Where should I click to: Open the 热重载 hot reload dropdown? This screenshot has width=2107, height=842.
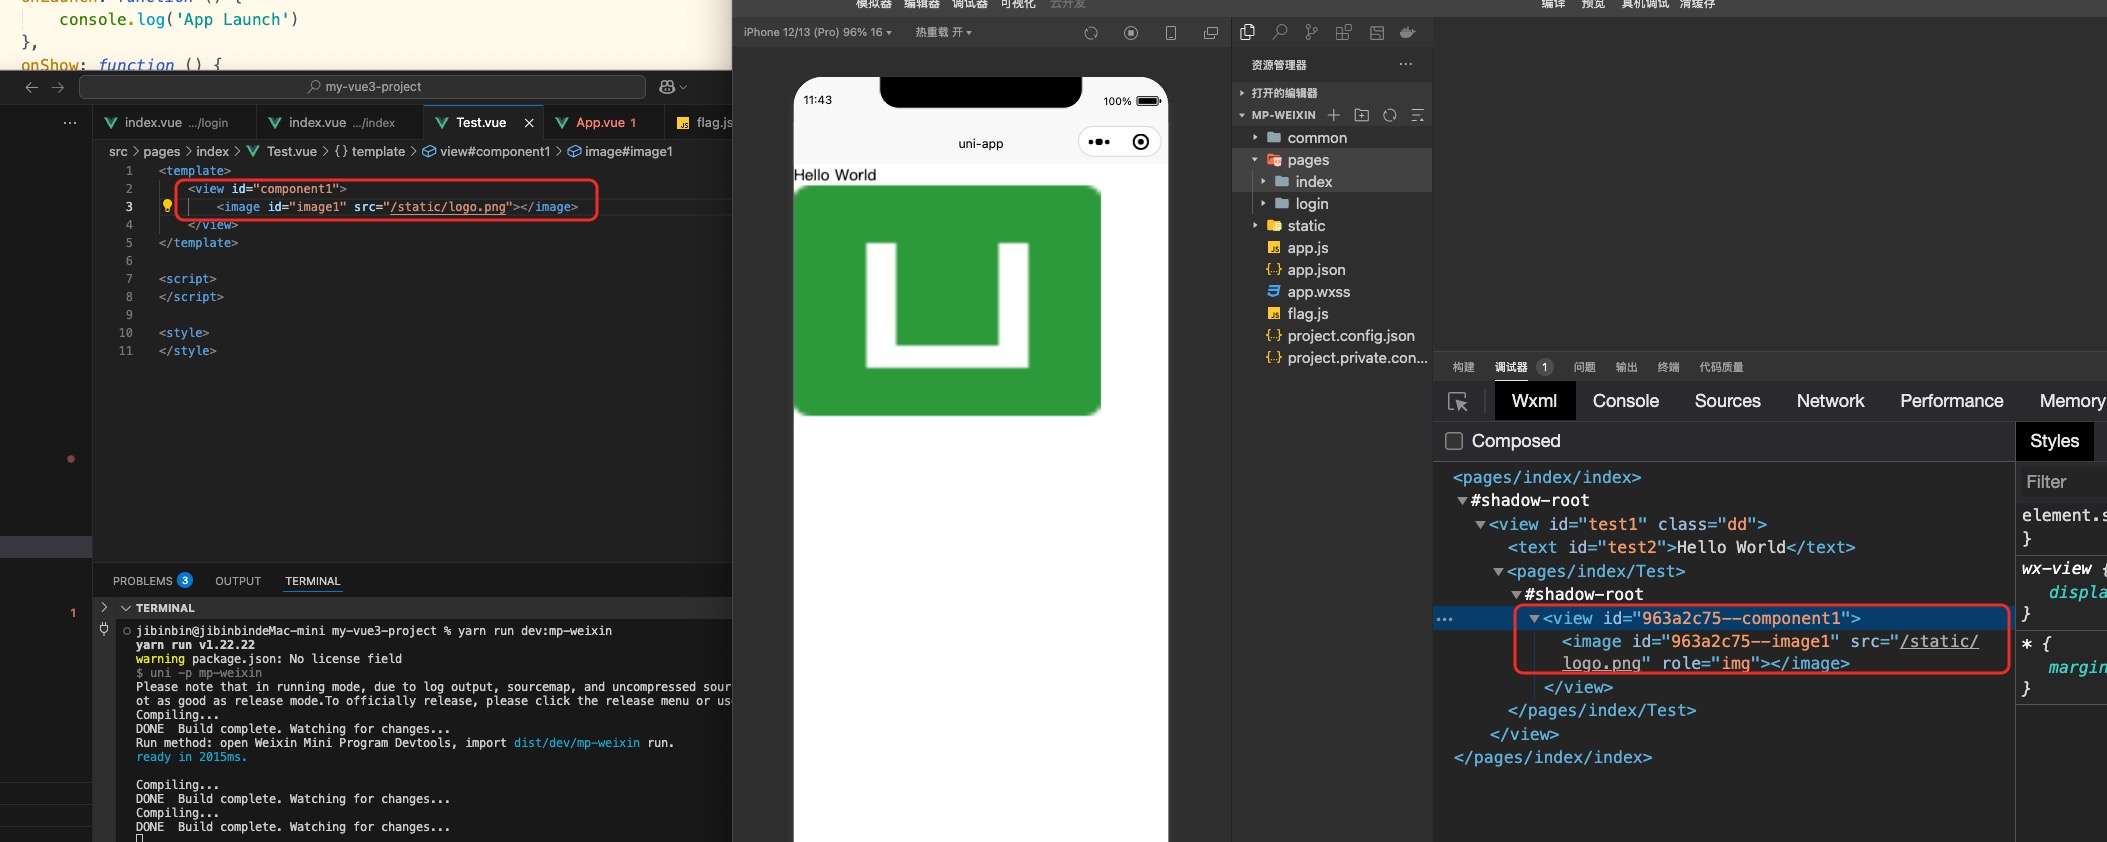click(943, 32)
